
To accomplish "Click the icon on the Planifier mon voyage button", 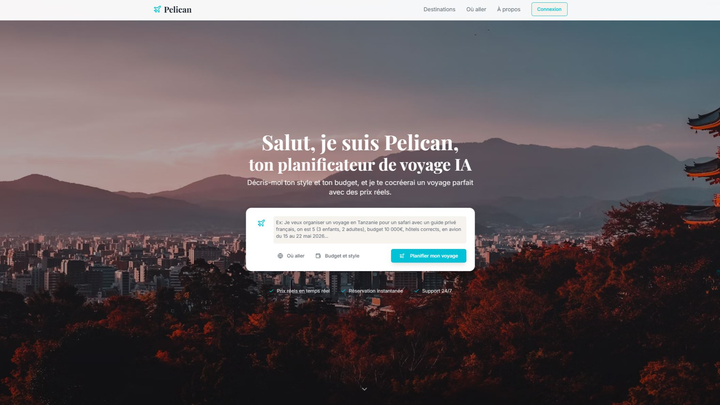I will tap(402, 256).
